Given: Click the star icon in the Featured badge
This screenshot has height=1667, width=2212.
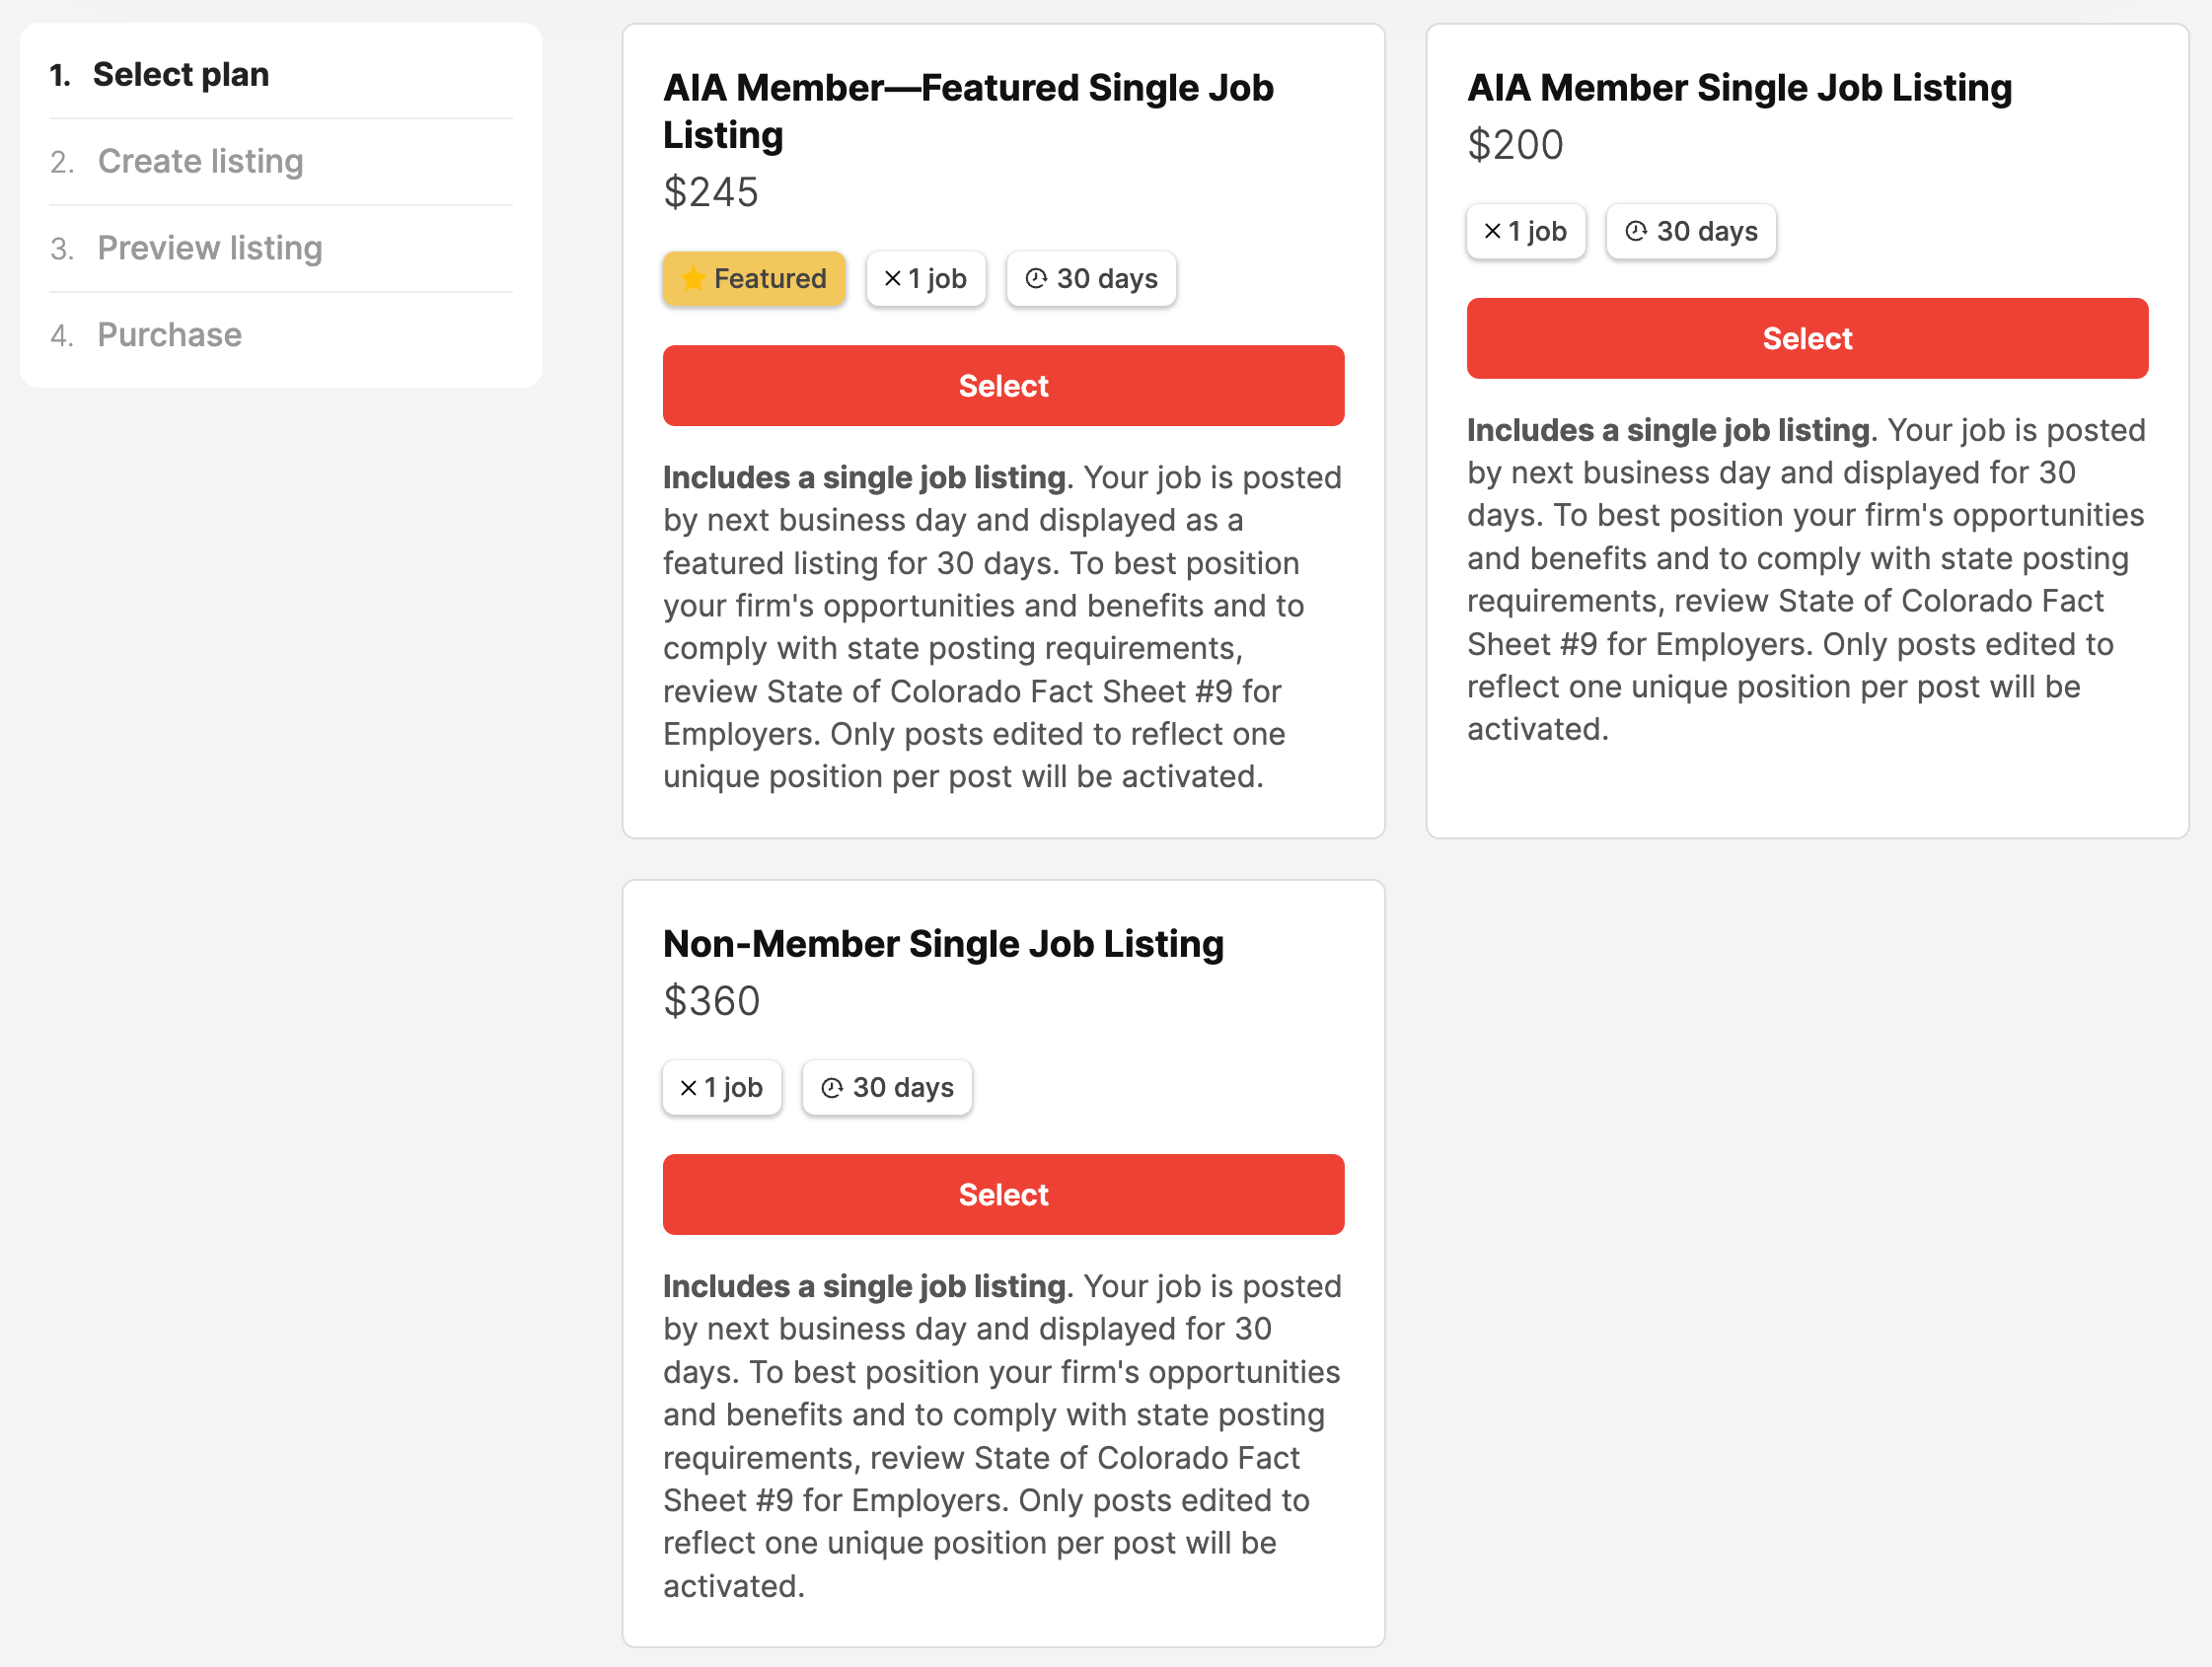Looking at the screenshot, I should point(694,279).
